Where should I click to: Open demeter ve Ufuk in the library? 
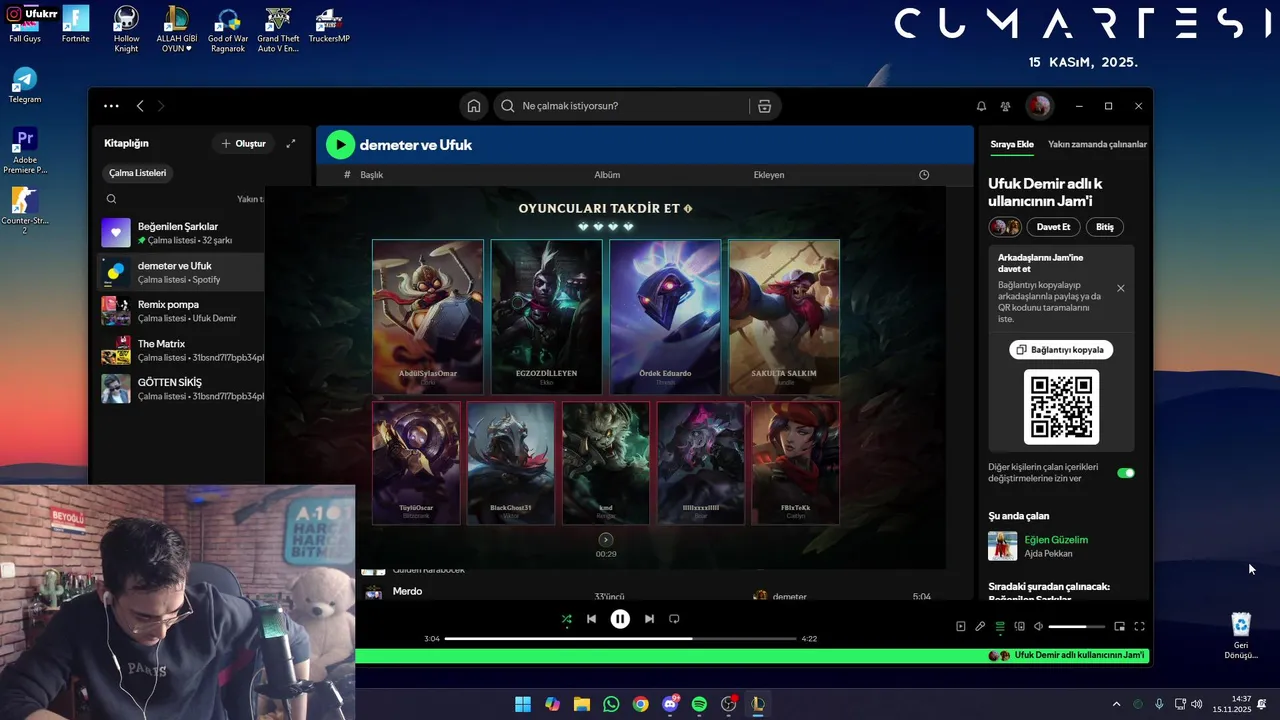point(180,272)
